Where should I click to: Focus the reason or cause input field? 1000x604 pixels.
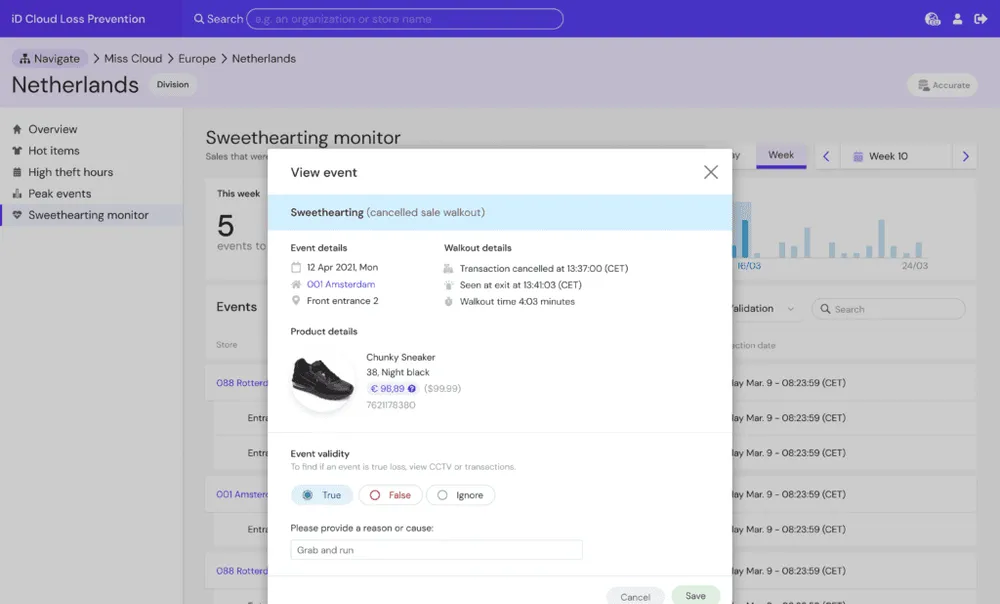(x=436, y=550)
